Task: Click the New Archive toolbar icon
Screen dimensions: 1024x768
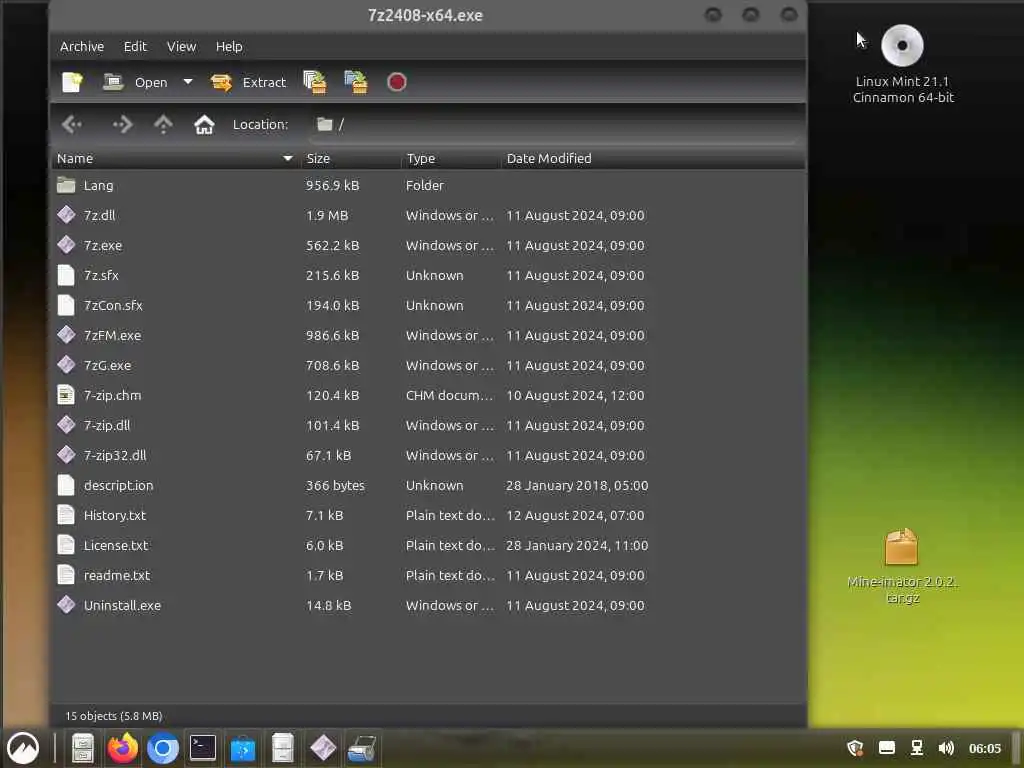Action: click(72, 82)
